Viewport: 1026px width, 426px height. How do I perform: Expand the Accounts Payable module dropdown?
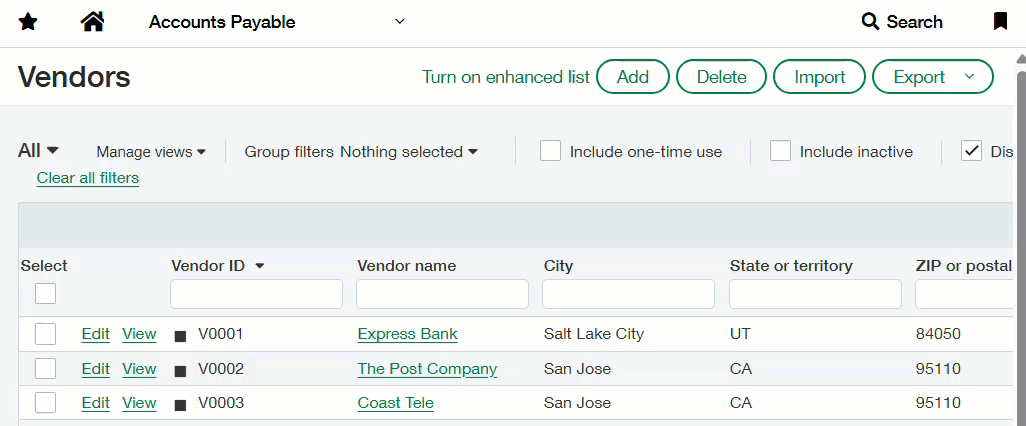tap(400, 22)
